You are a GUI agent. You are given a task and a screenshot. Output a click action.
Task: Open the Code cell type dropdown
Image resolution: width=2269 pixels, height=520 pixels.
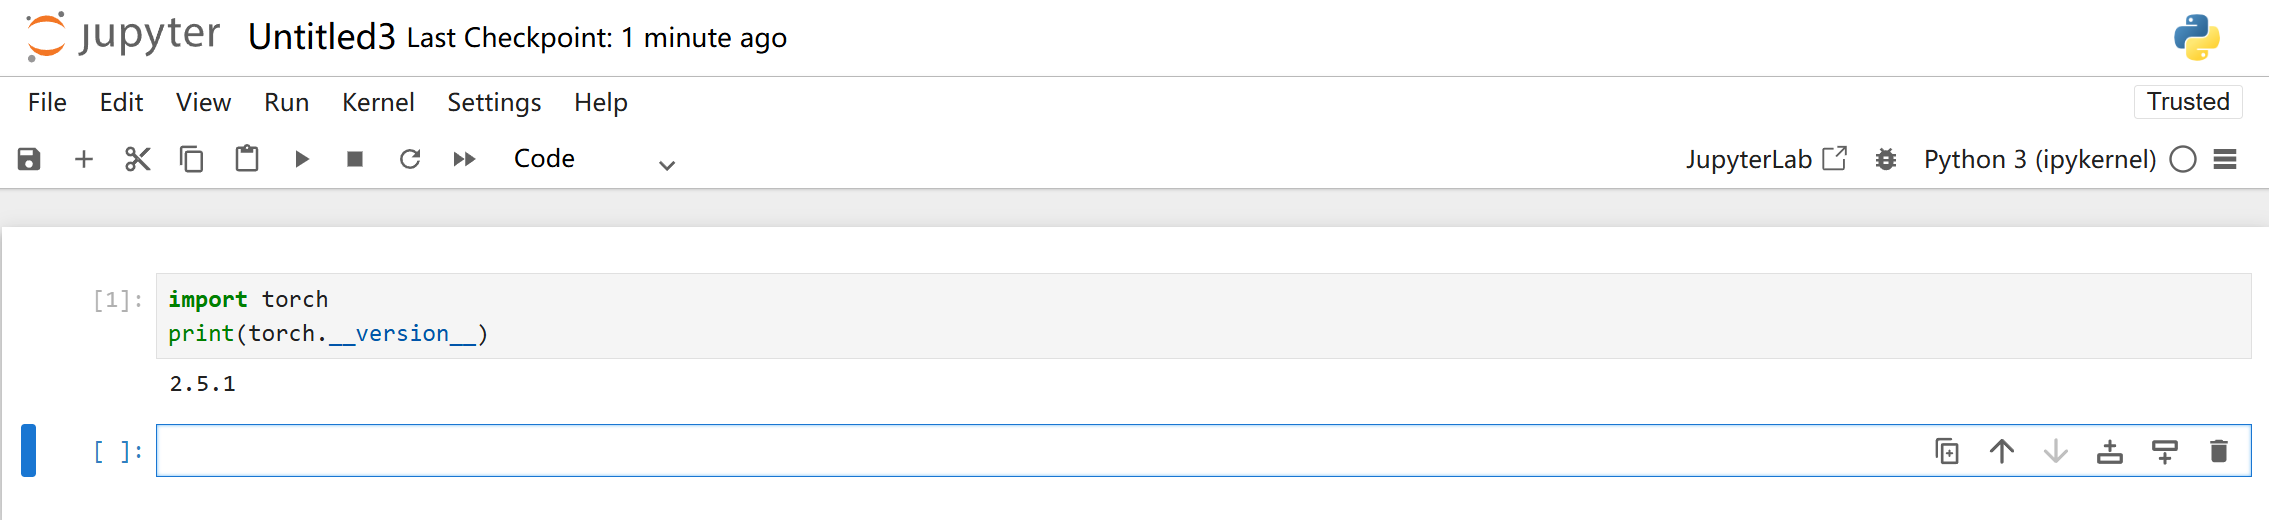[594, 160]
